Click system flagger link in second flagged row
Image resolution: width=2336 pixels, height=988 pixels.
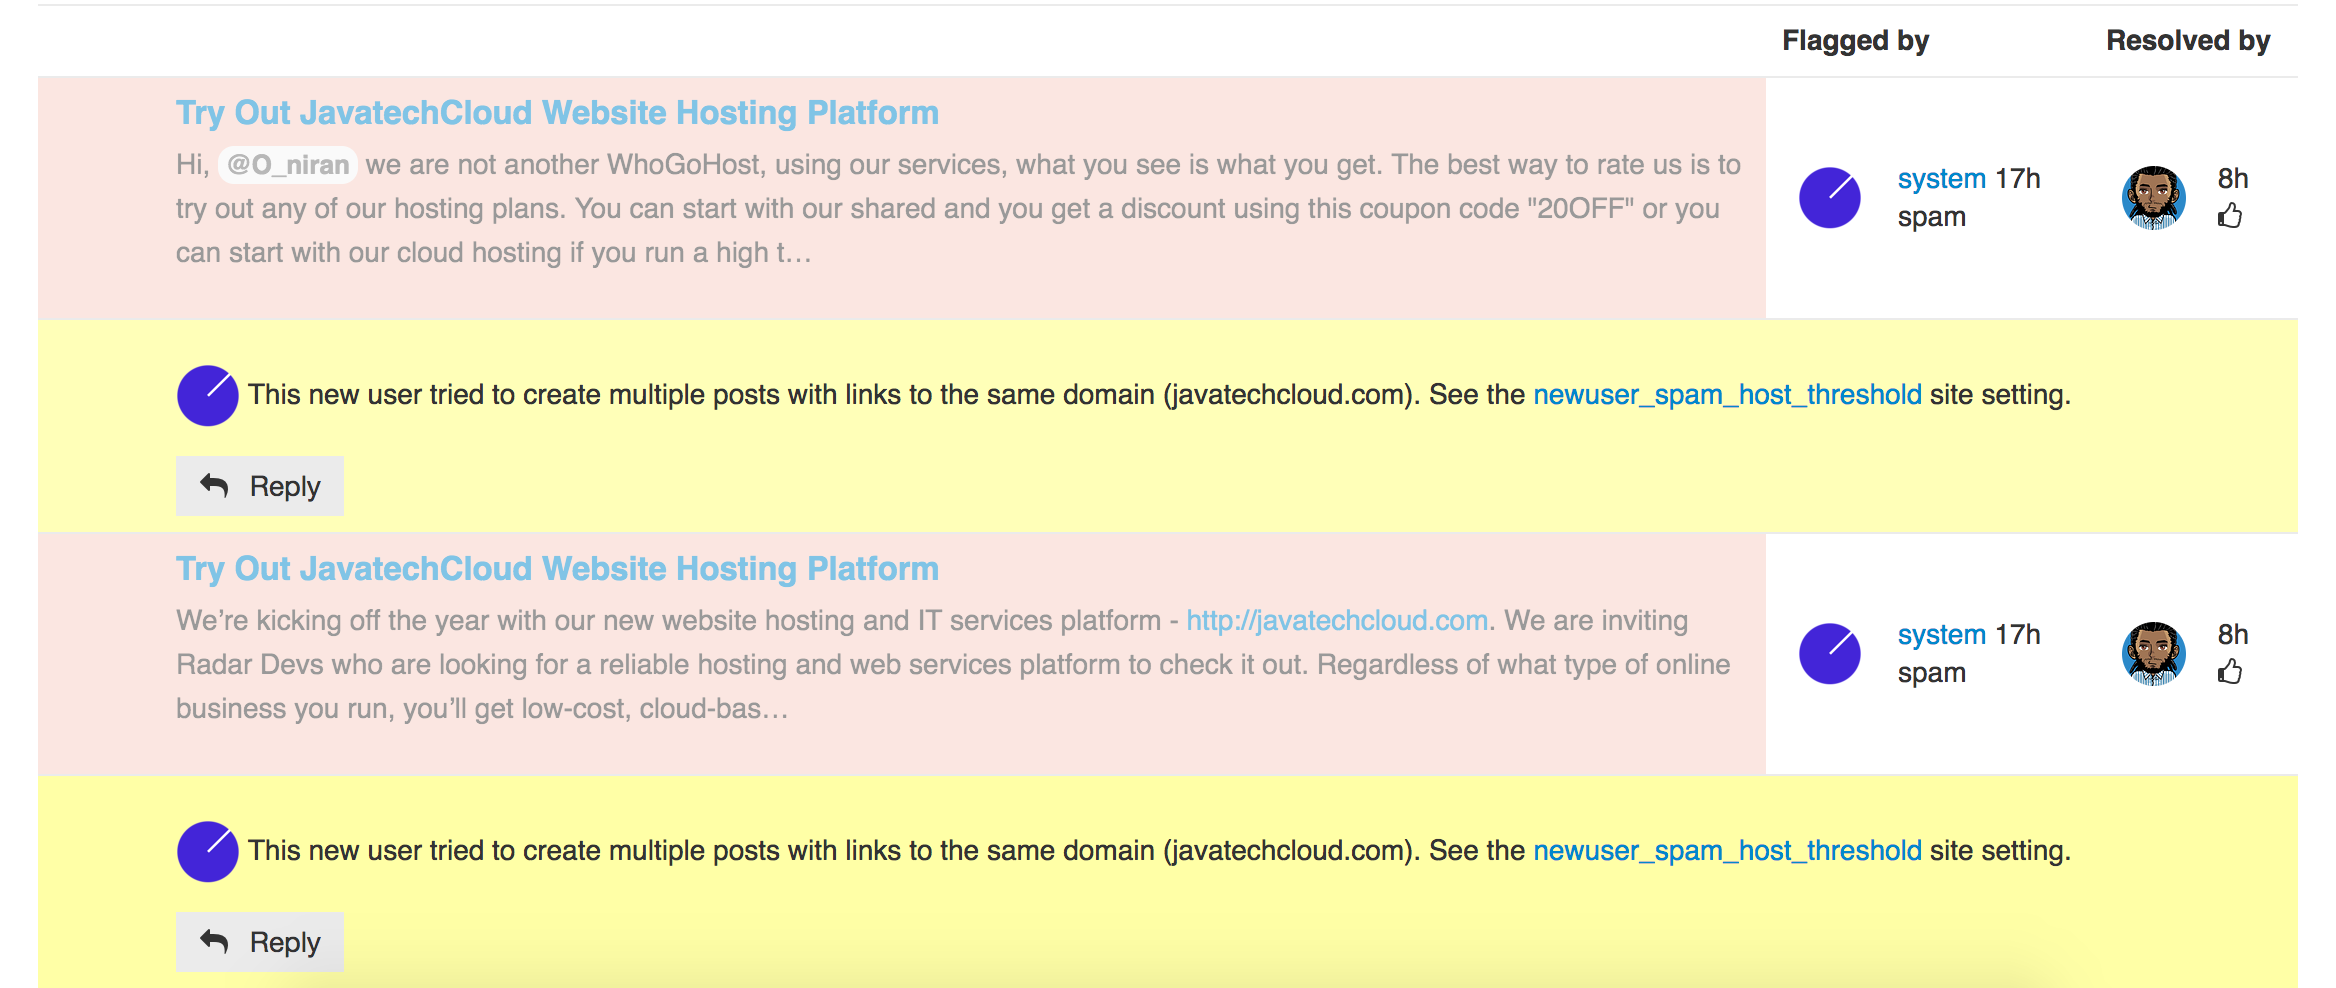pyautogui.click(x=1941, y=635)
